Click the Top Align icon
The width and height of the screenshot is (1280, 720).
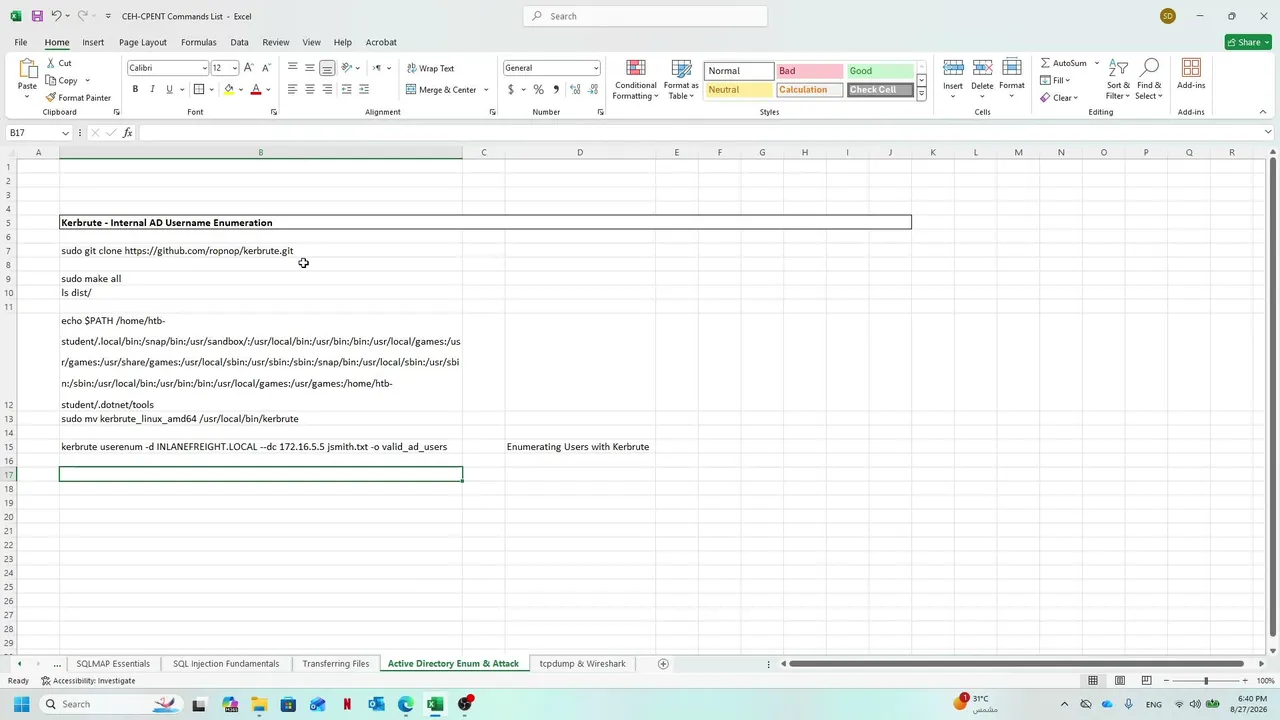292,68
